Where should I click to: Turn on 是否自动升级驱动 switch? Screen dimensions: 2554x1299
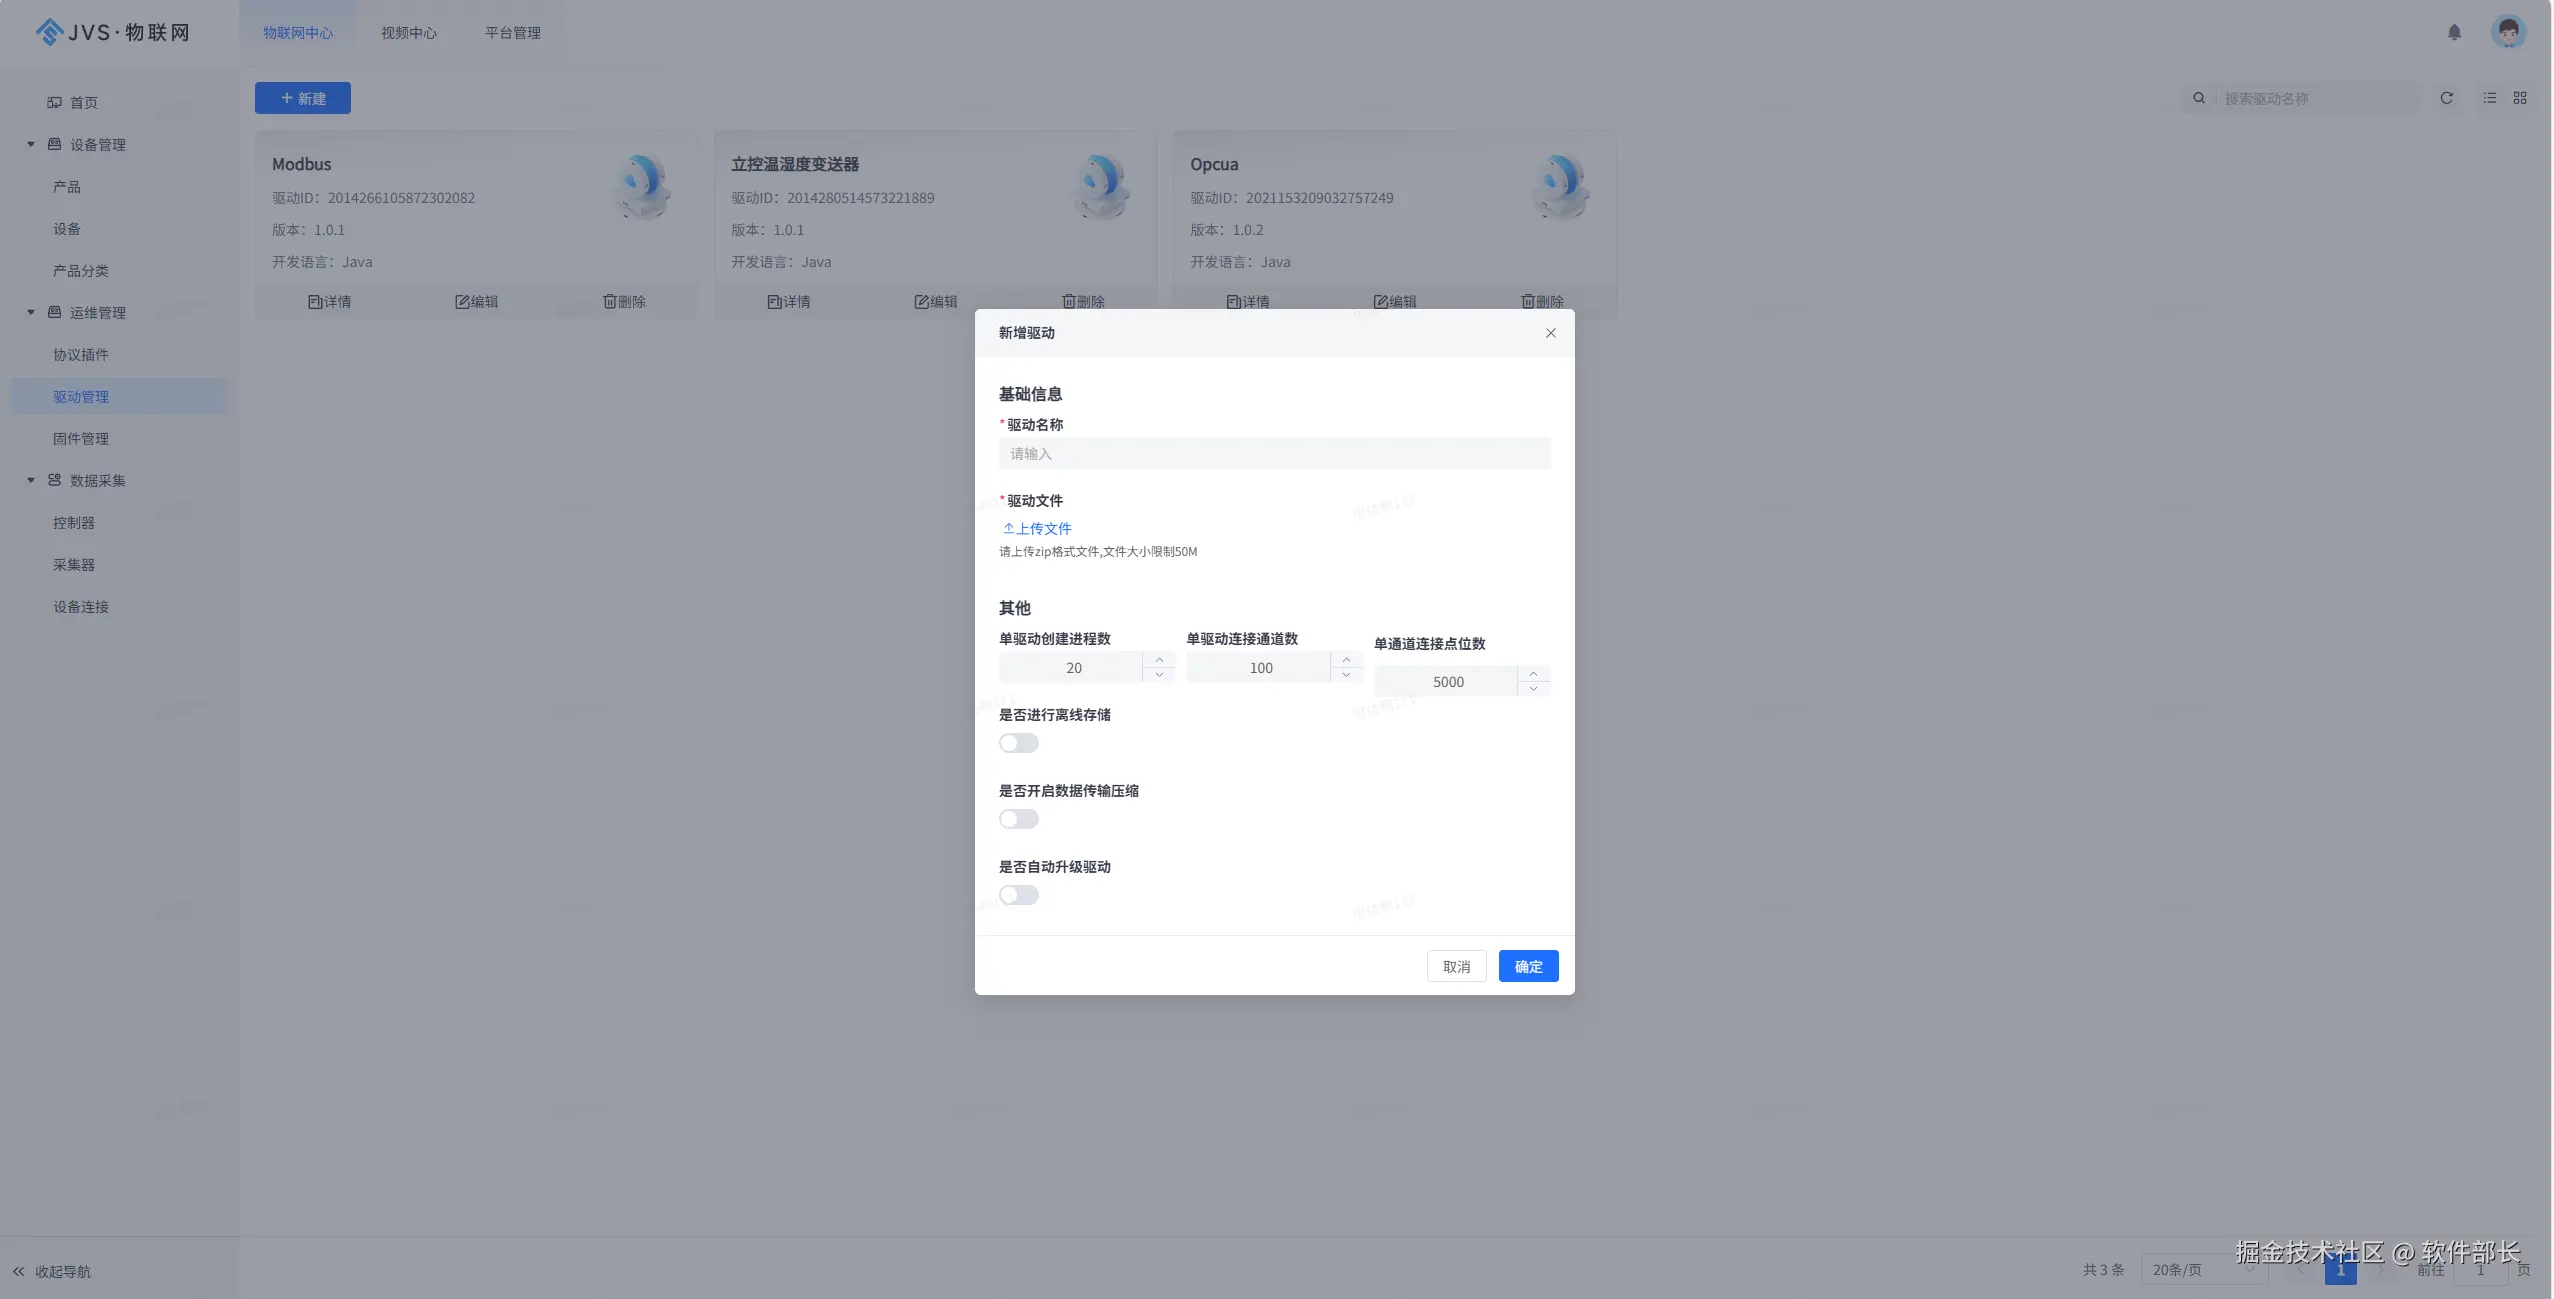point(1018,895)
